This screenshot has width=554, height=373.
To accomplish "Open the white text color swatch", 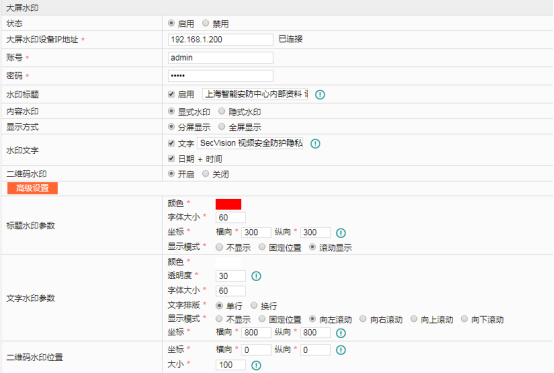I will [229, 262].
